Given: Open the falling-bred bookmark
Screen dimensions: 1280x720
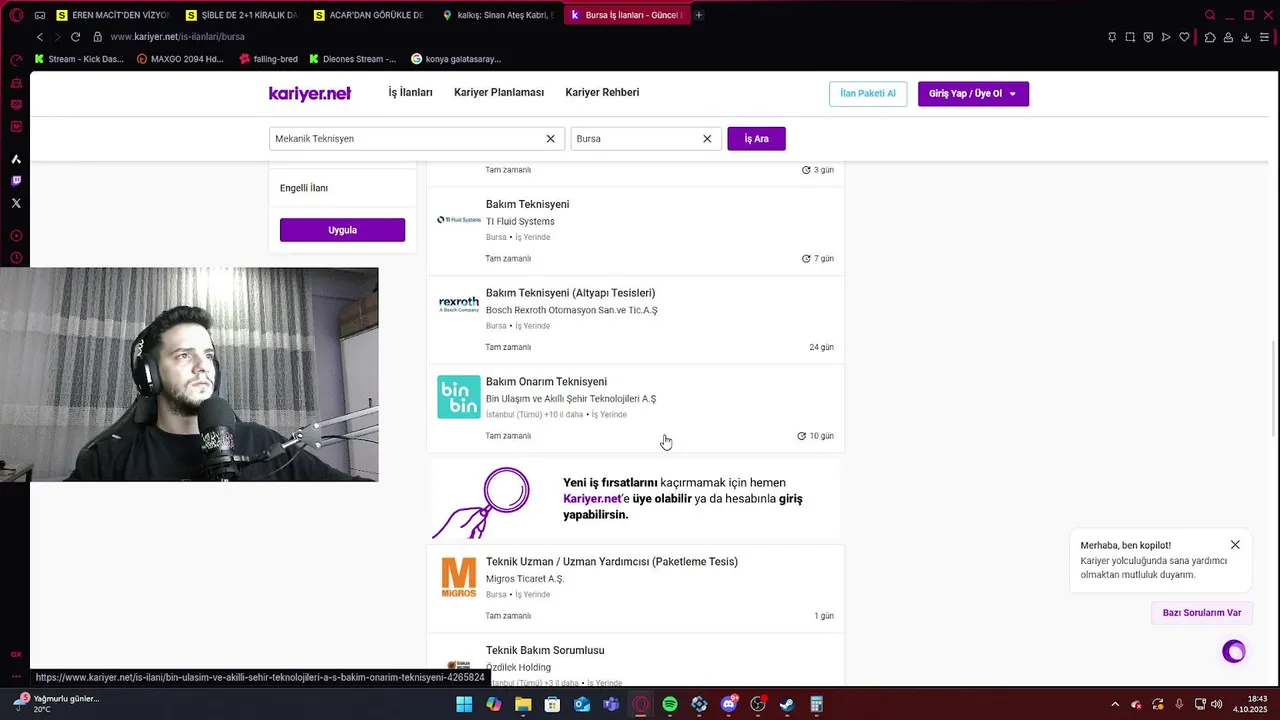Looking at the screenshot, I should (268, 59).
